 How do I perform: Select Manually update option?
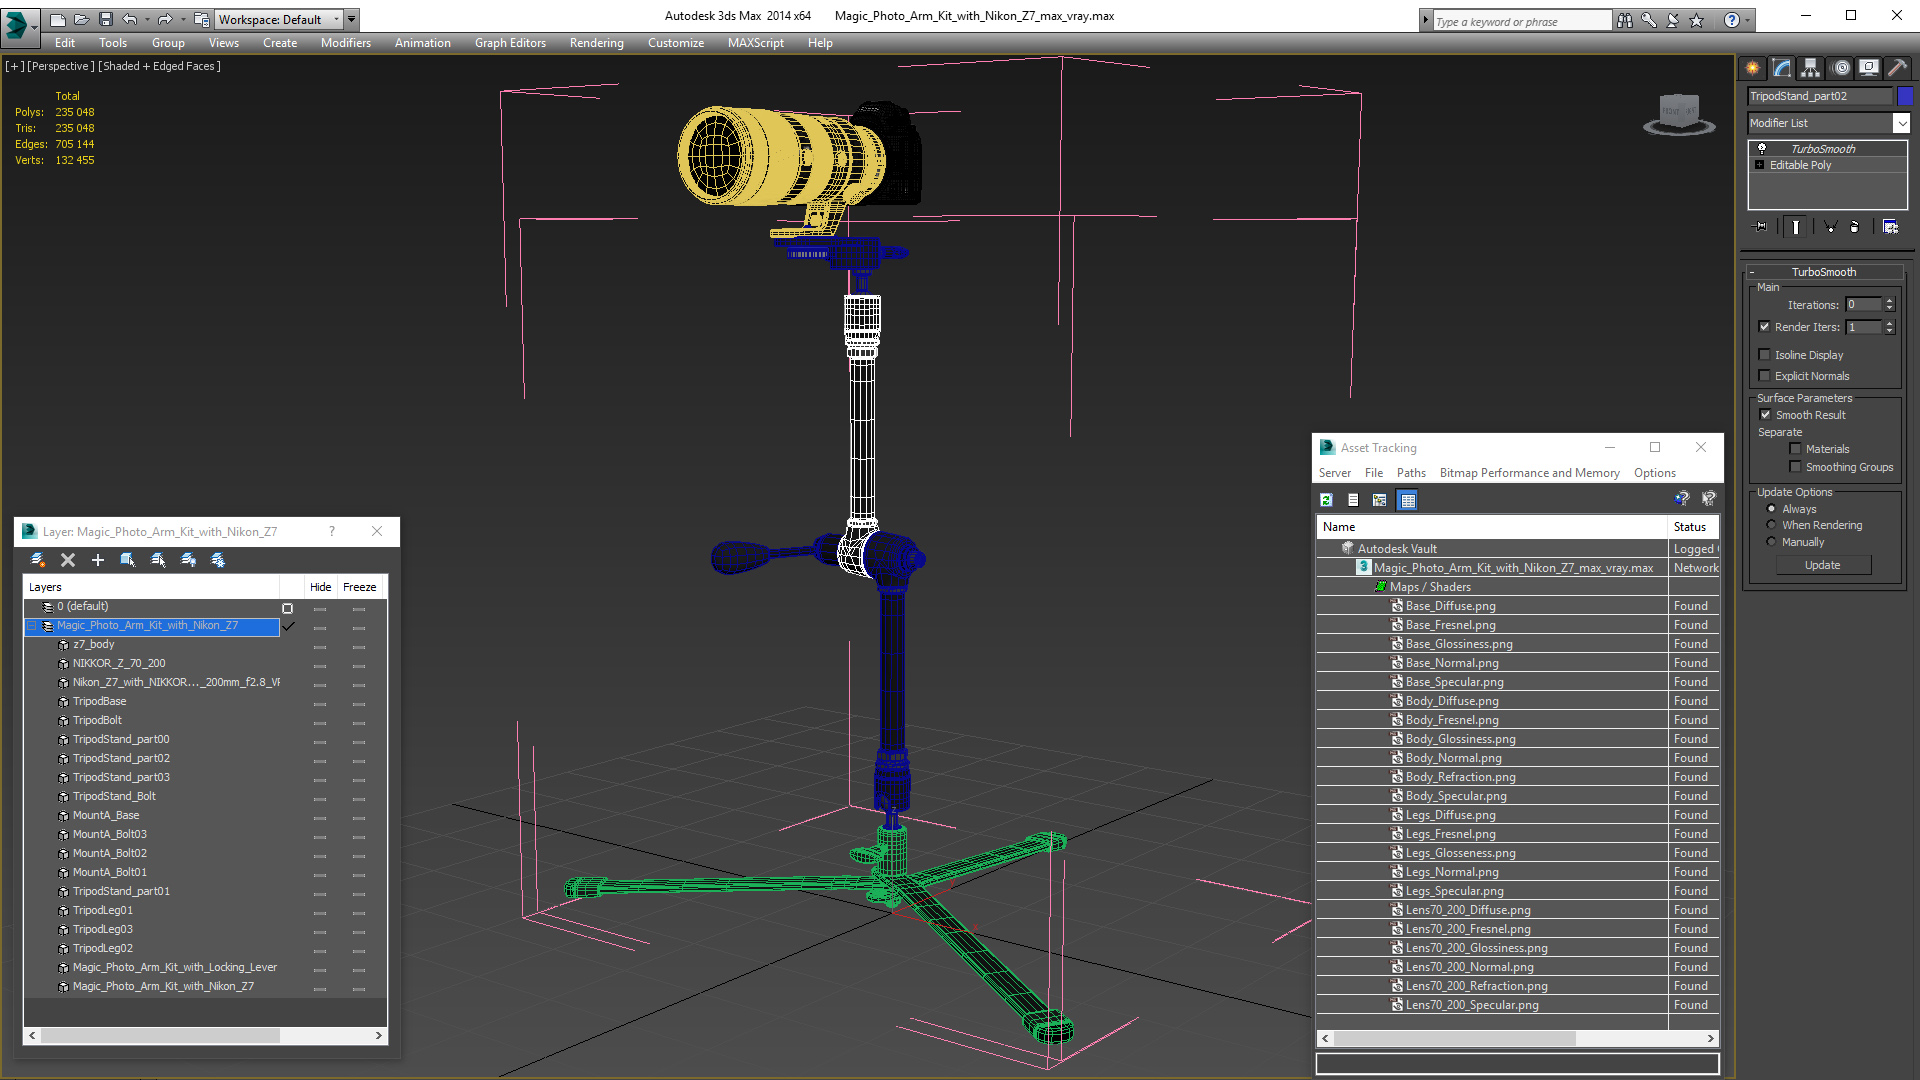[x=1772, y=542]
